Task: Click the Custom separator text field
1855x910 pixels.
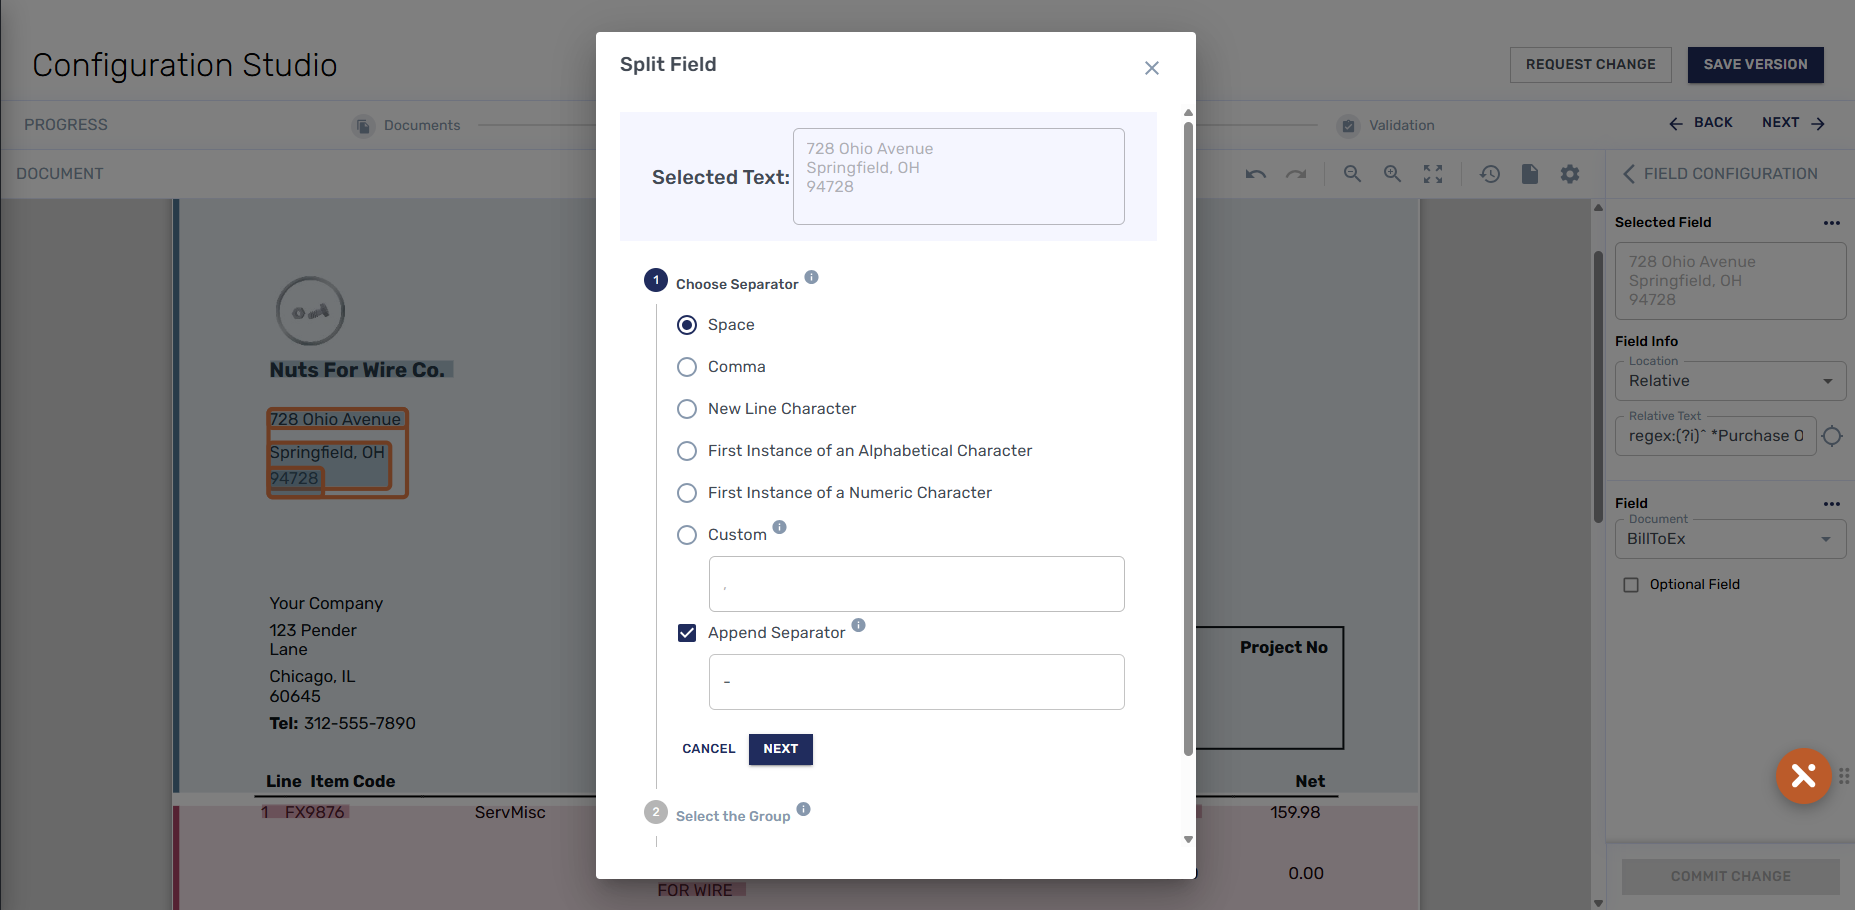Action: click(x=916, y=584)
